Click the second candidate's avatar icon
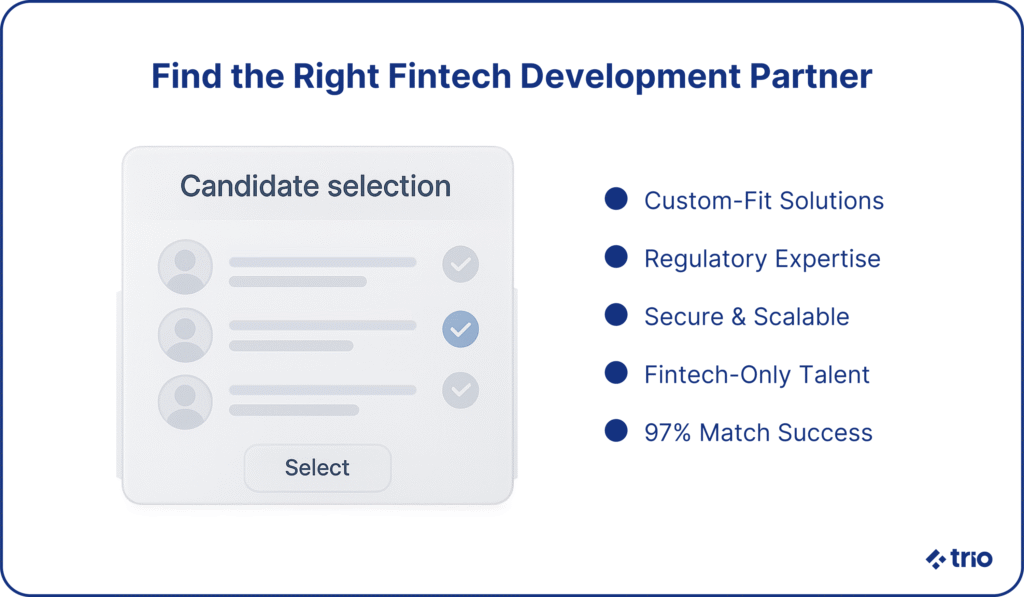Screen dimensions: 1024x597 pos(185,334)
